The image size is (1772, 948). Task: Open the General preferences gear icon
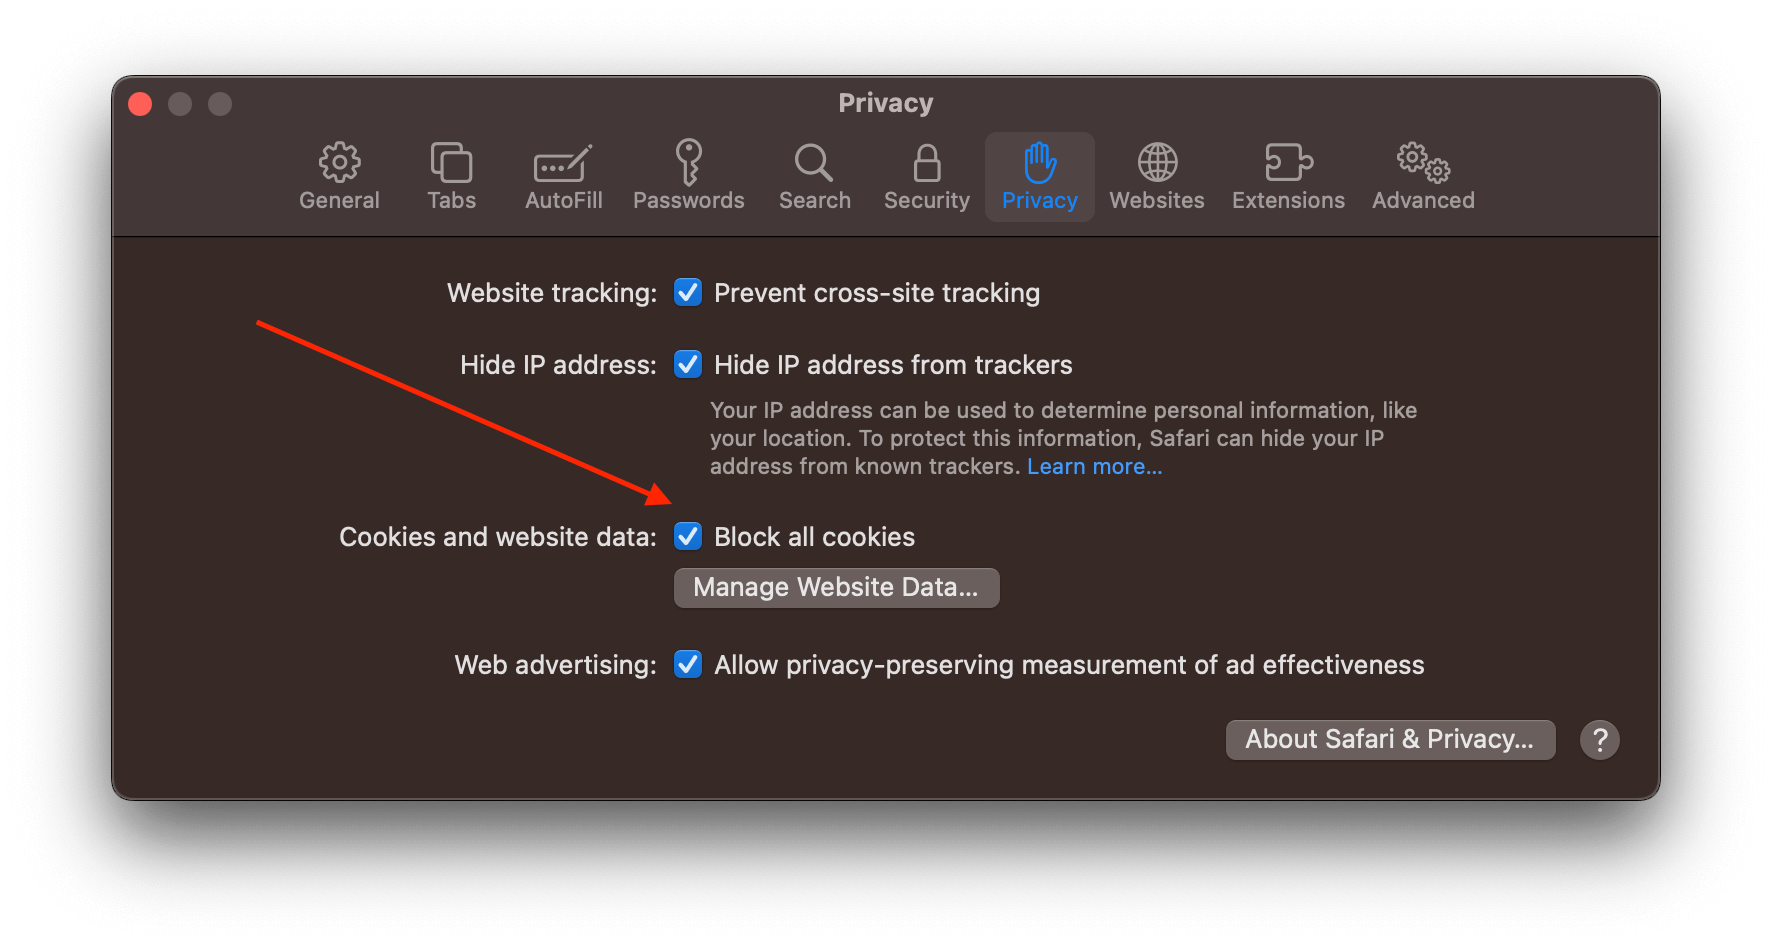pos(339,162)
